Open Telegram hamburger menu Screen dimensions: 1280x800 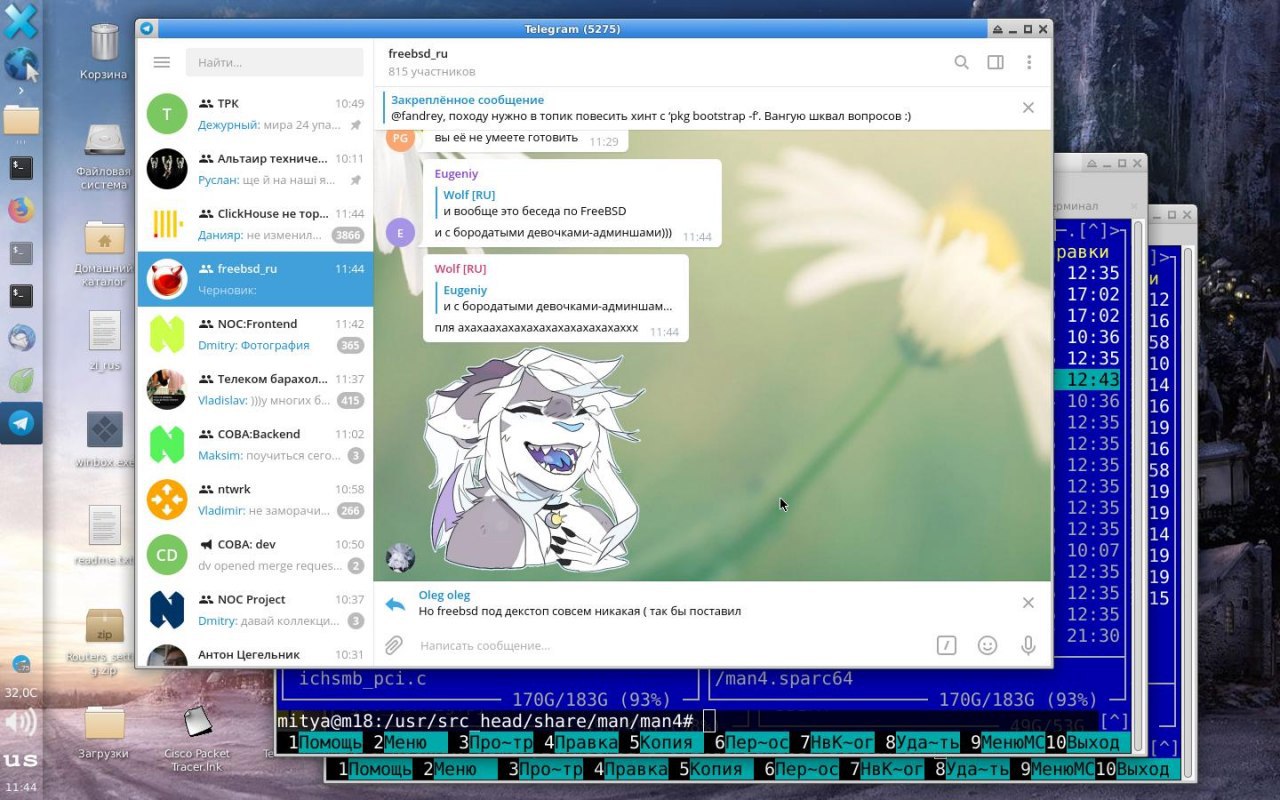pyautogui.click(x=161, y=62)
